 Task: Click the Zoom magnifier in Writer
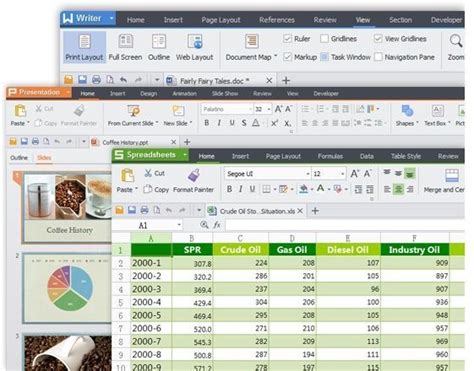pos(455,41)
